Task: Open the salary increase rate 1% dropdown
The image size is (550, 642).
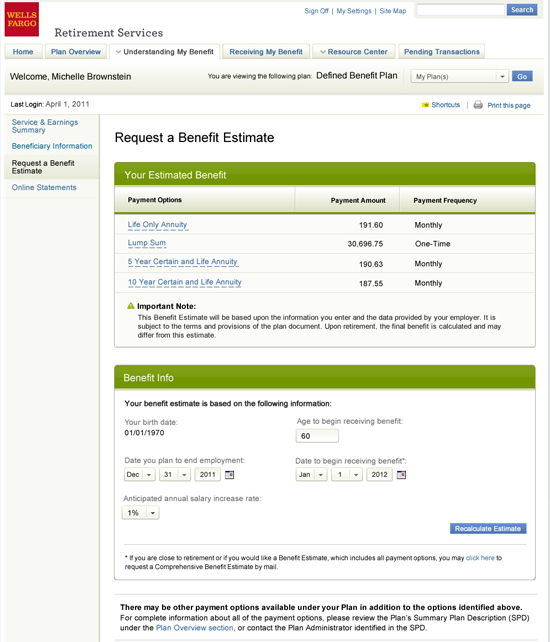Action: click(140, 513)
